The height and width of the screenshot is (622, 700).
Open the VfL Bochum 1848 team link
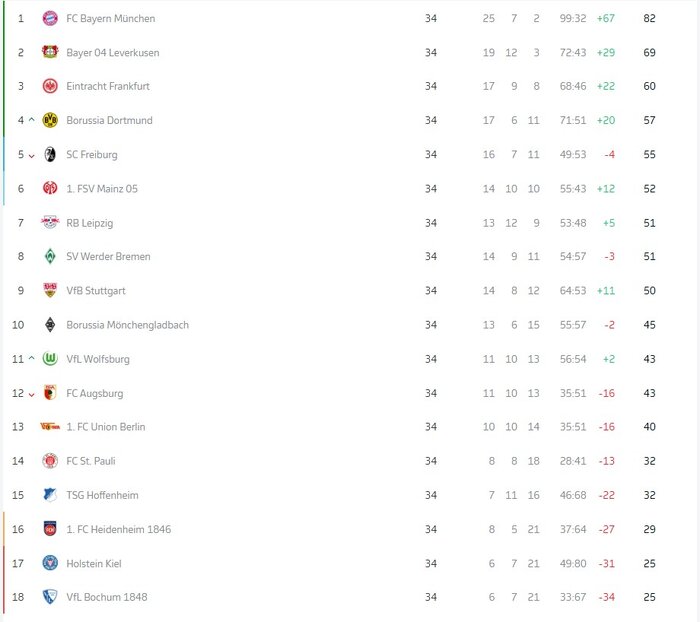point(107,597)
